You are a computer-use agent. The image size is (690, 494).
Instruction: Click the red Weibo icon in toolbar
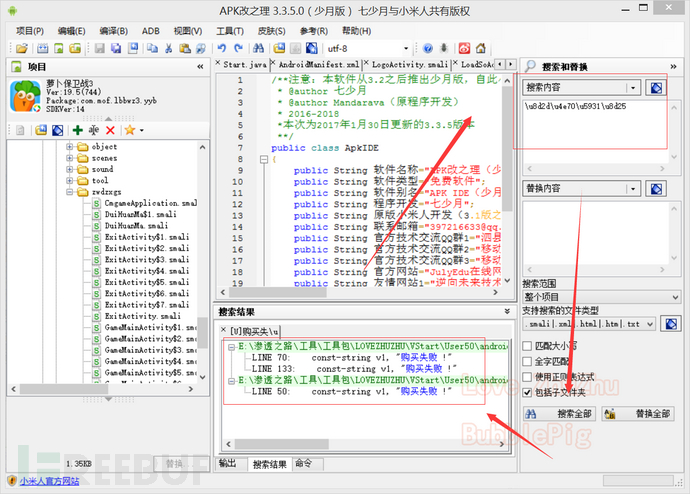point(464,48)
